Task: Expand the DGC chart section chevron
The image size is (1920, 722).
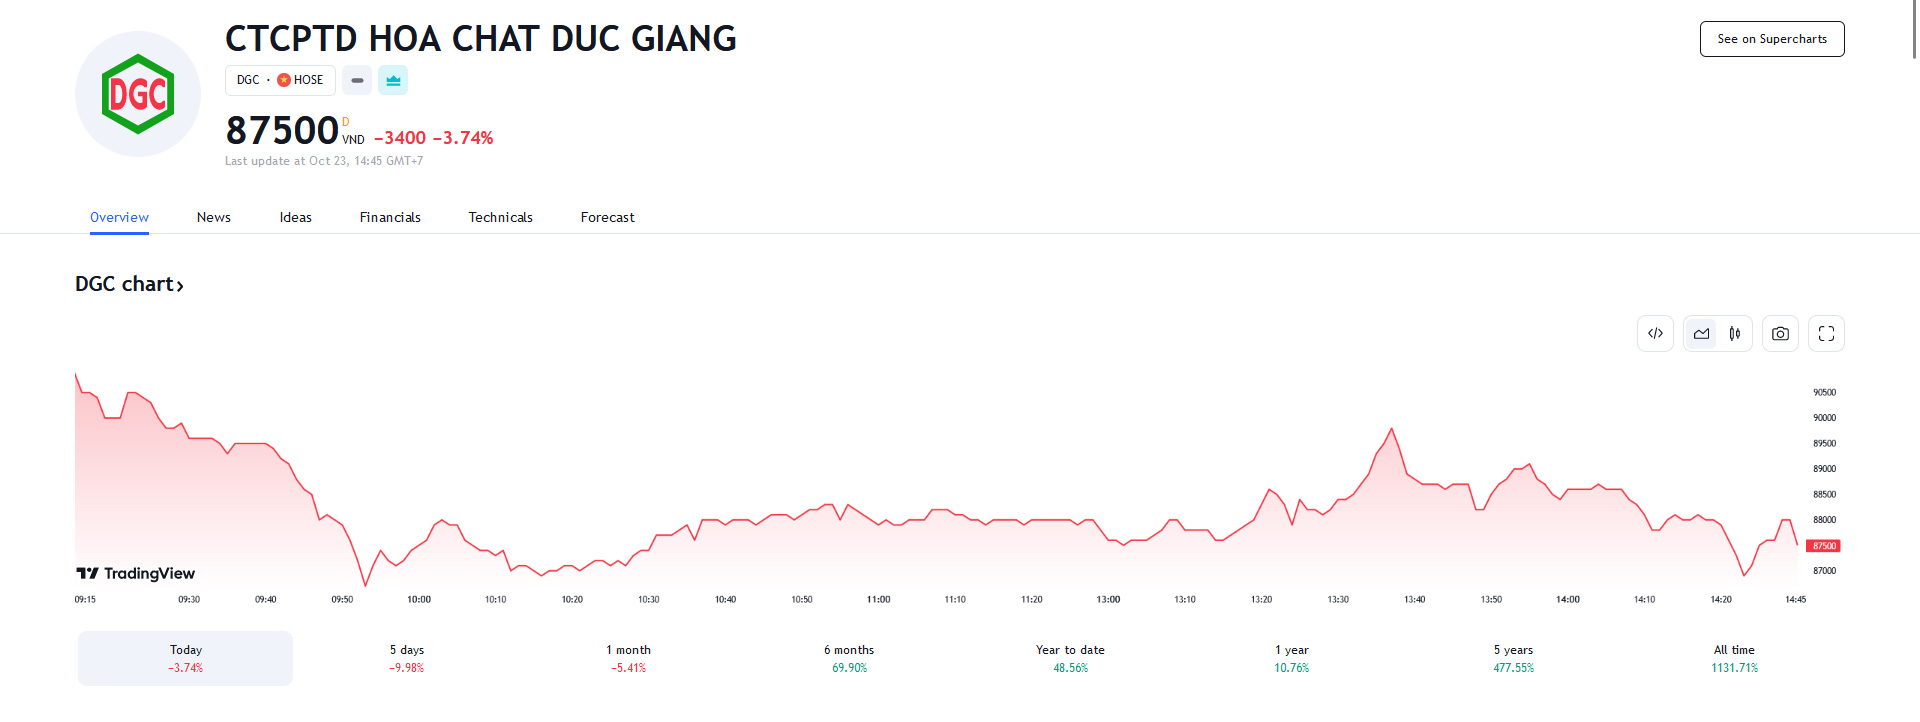Action: (x=181, y=285)
